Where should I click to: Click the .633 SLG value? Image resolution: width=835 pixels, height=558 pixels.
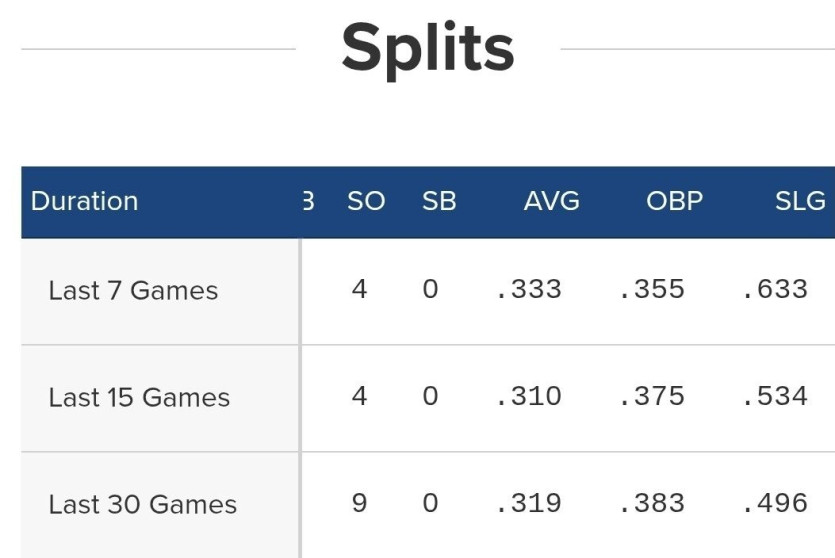775,290
